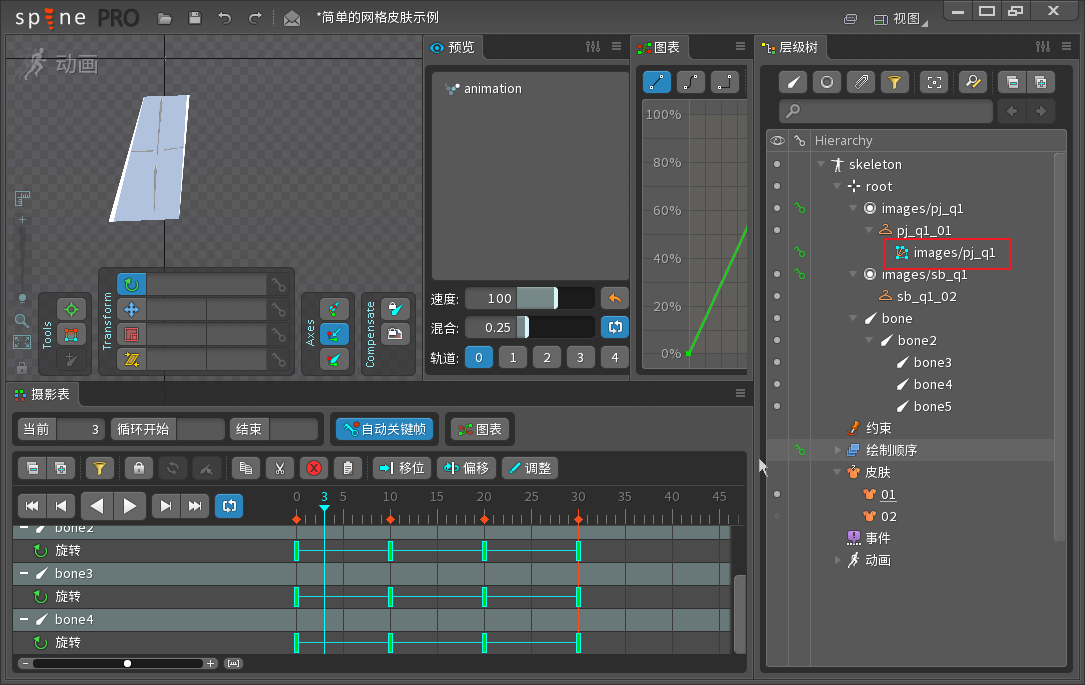Open a project with the folder icon
The image size is (1085, 685).
tap(165, 18)
